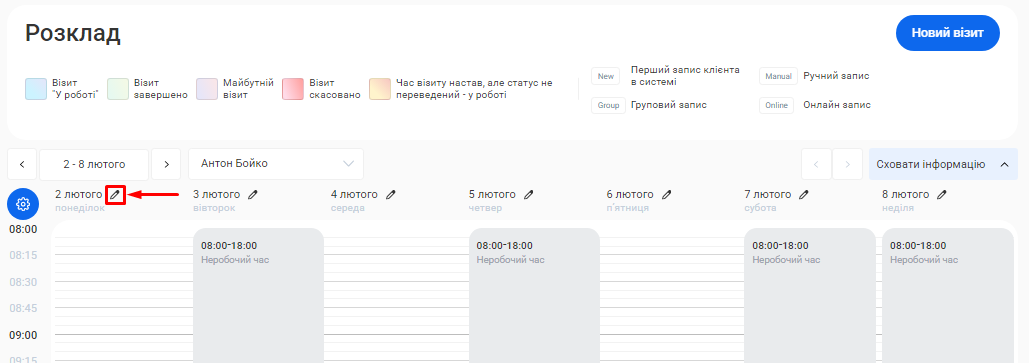Click the Group legend badge
The image size is (1029, 363).
tap(608, 106)
